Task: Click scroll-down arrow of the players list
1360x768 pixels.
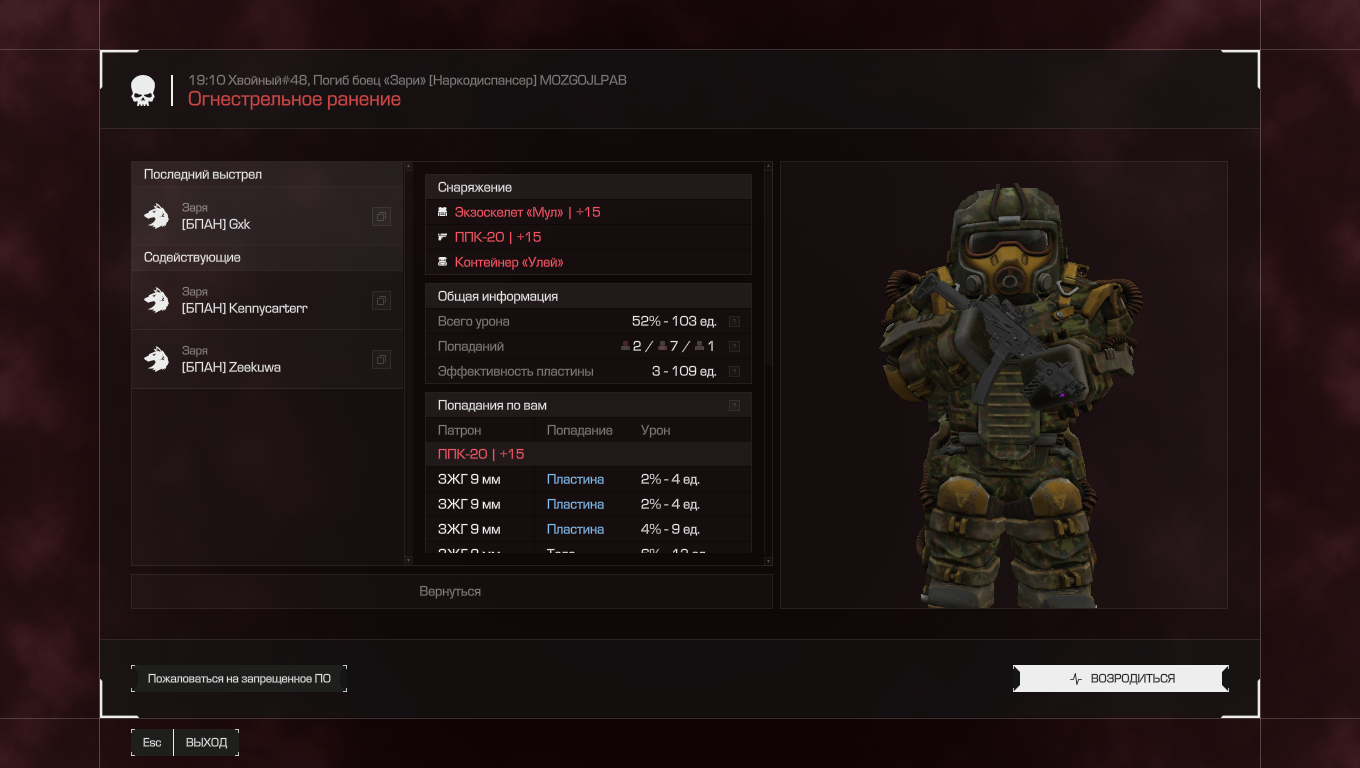Action: pyautogui.click(x=407, y=561)
